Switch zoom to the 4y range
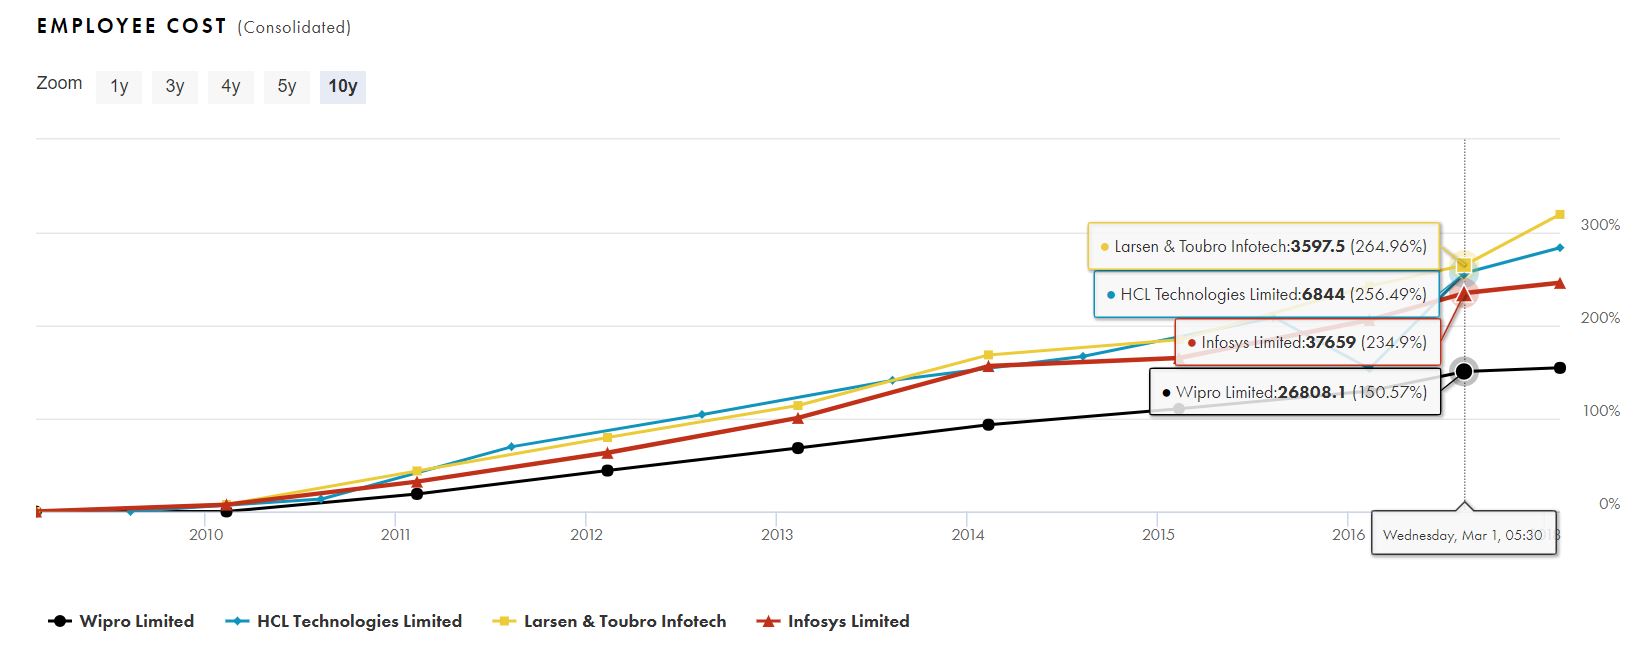 point(231,86)
